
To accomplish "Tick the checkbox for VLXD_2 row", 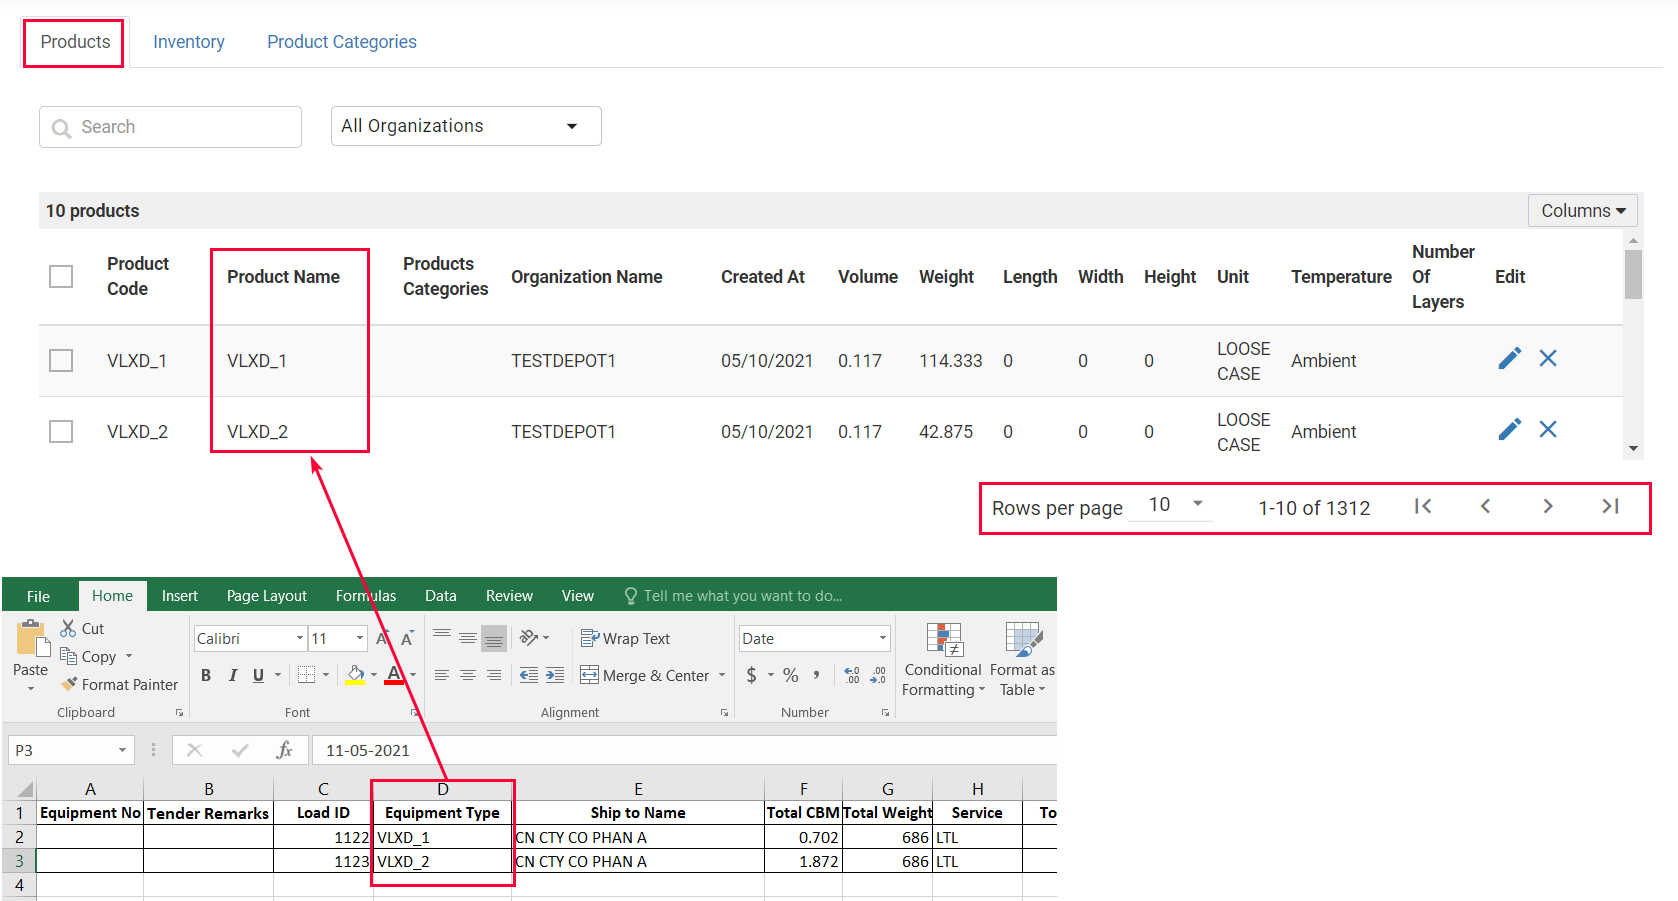I will (61, 431).
